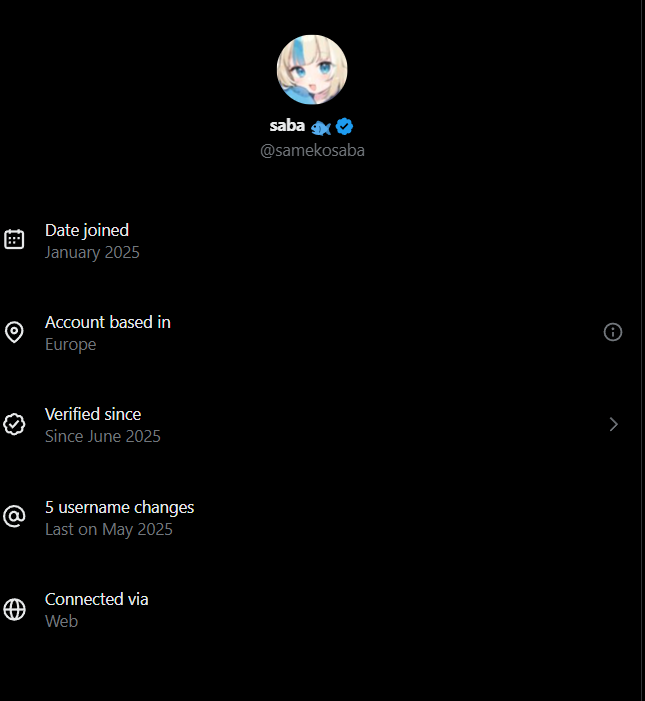Click the Europe location text
Image resolution: width=645 pixels, height=701 pixels.
pos(71,345)
